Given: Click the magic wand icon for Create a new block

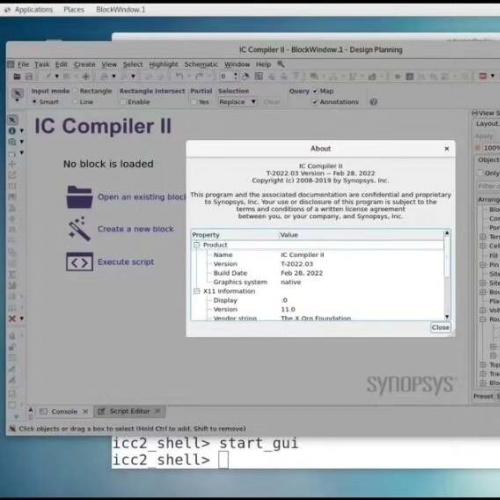Looking at the screenshot, I should point(79,229).
